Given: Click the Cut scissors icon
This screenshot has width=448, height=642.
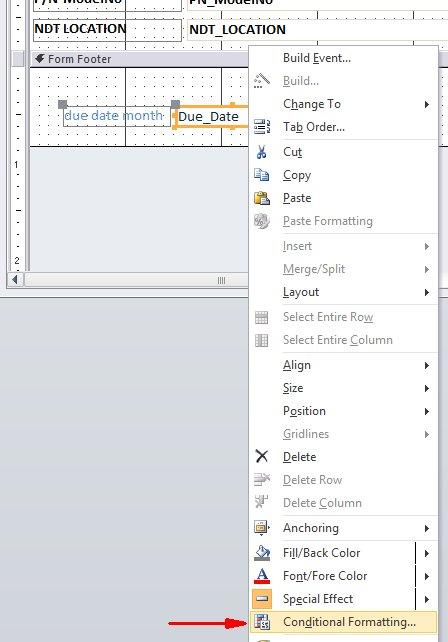Looking at the screenshot, I should click(x=261, y=152).
